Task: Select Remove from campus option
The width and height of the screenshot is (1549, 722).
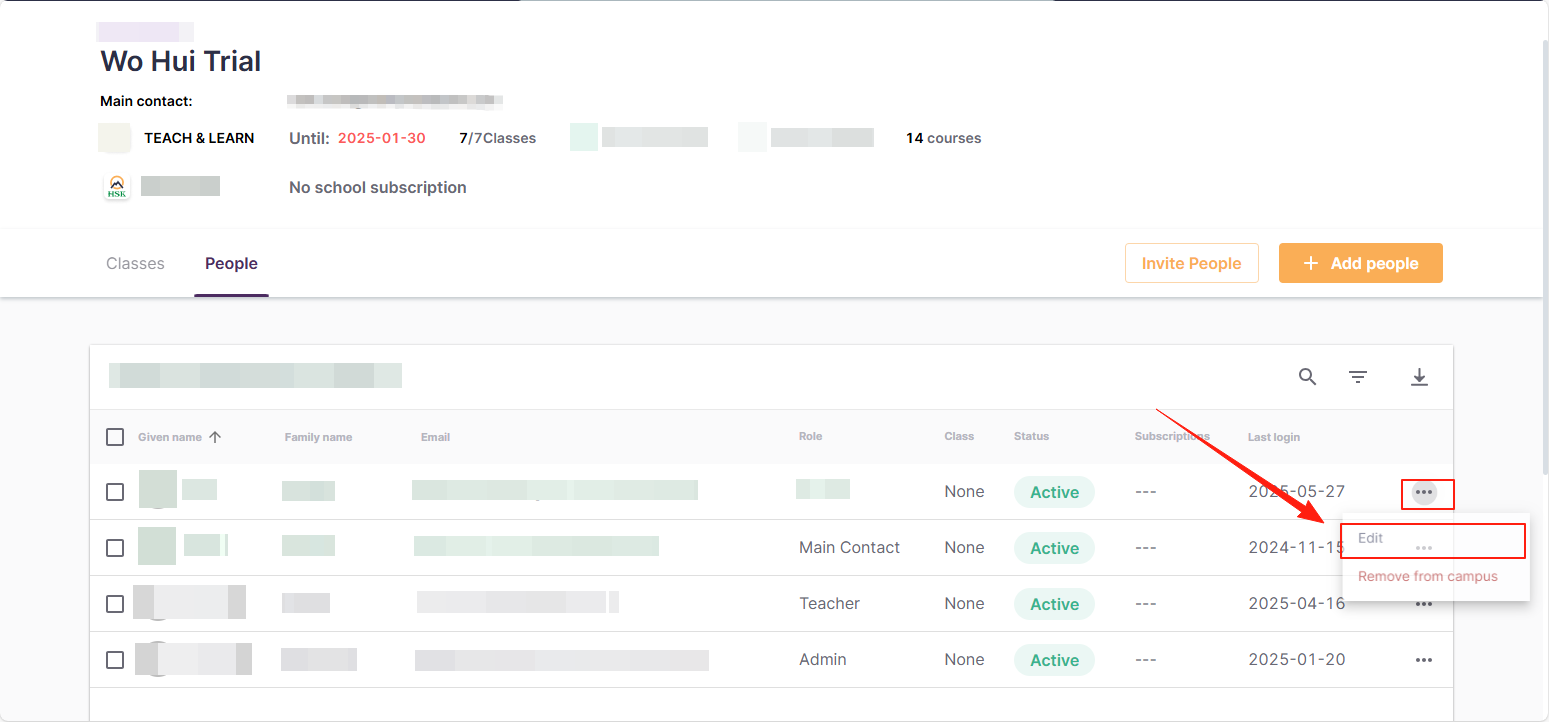Action: (x=1427, y=576)
